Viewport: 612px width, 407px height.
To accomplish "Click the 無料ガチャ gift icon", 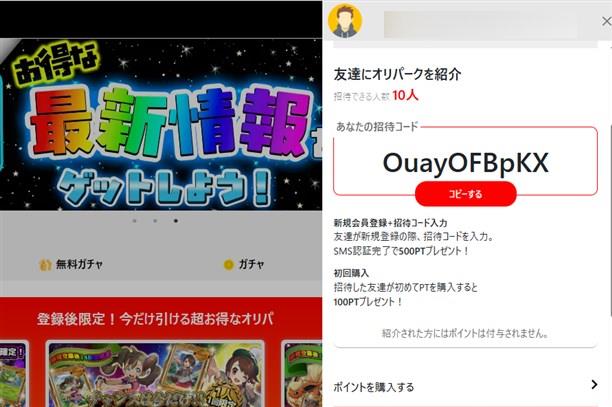I will coord(45,265).
